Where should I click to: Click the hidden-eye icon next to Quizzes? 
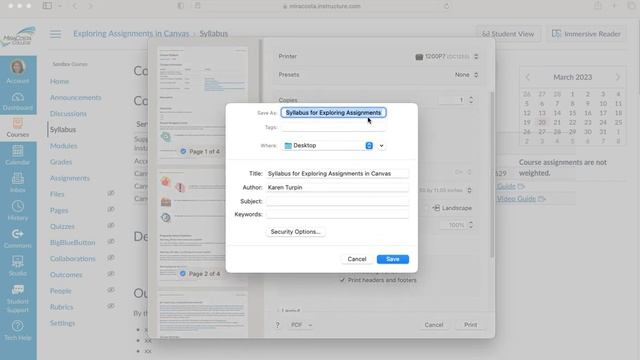(x=111, y=226)
